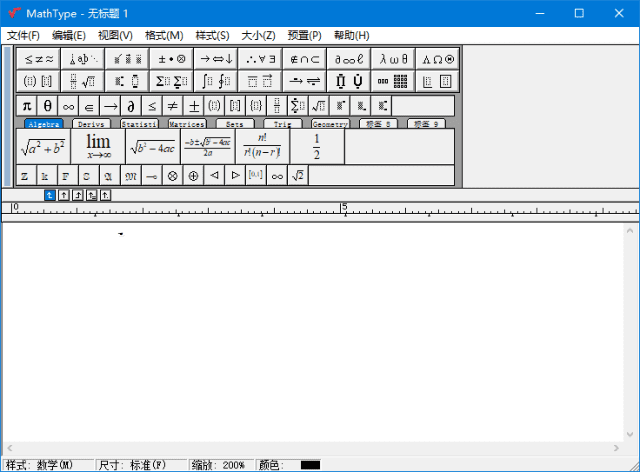Open the set theory symbols palette
Viewport: 640px width, 472px height.
pyautogui.click(x=303, y=59)
